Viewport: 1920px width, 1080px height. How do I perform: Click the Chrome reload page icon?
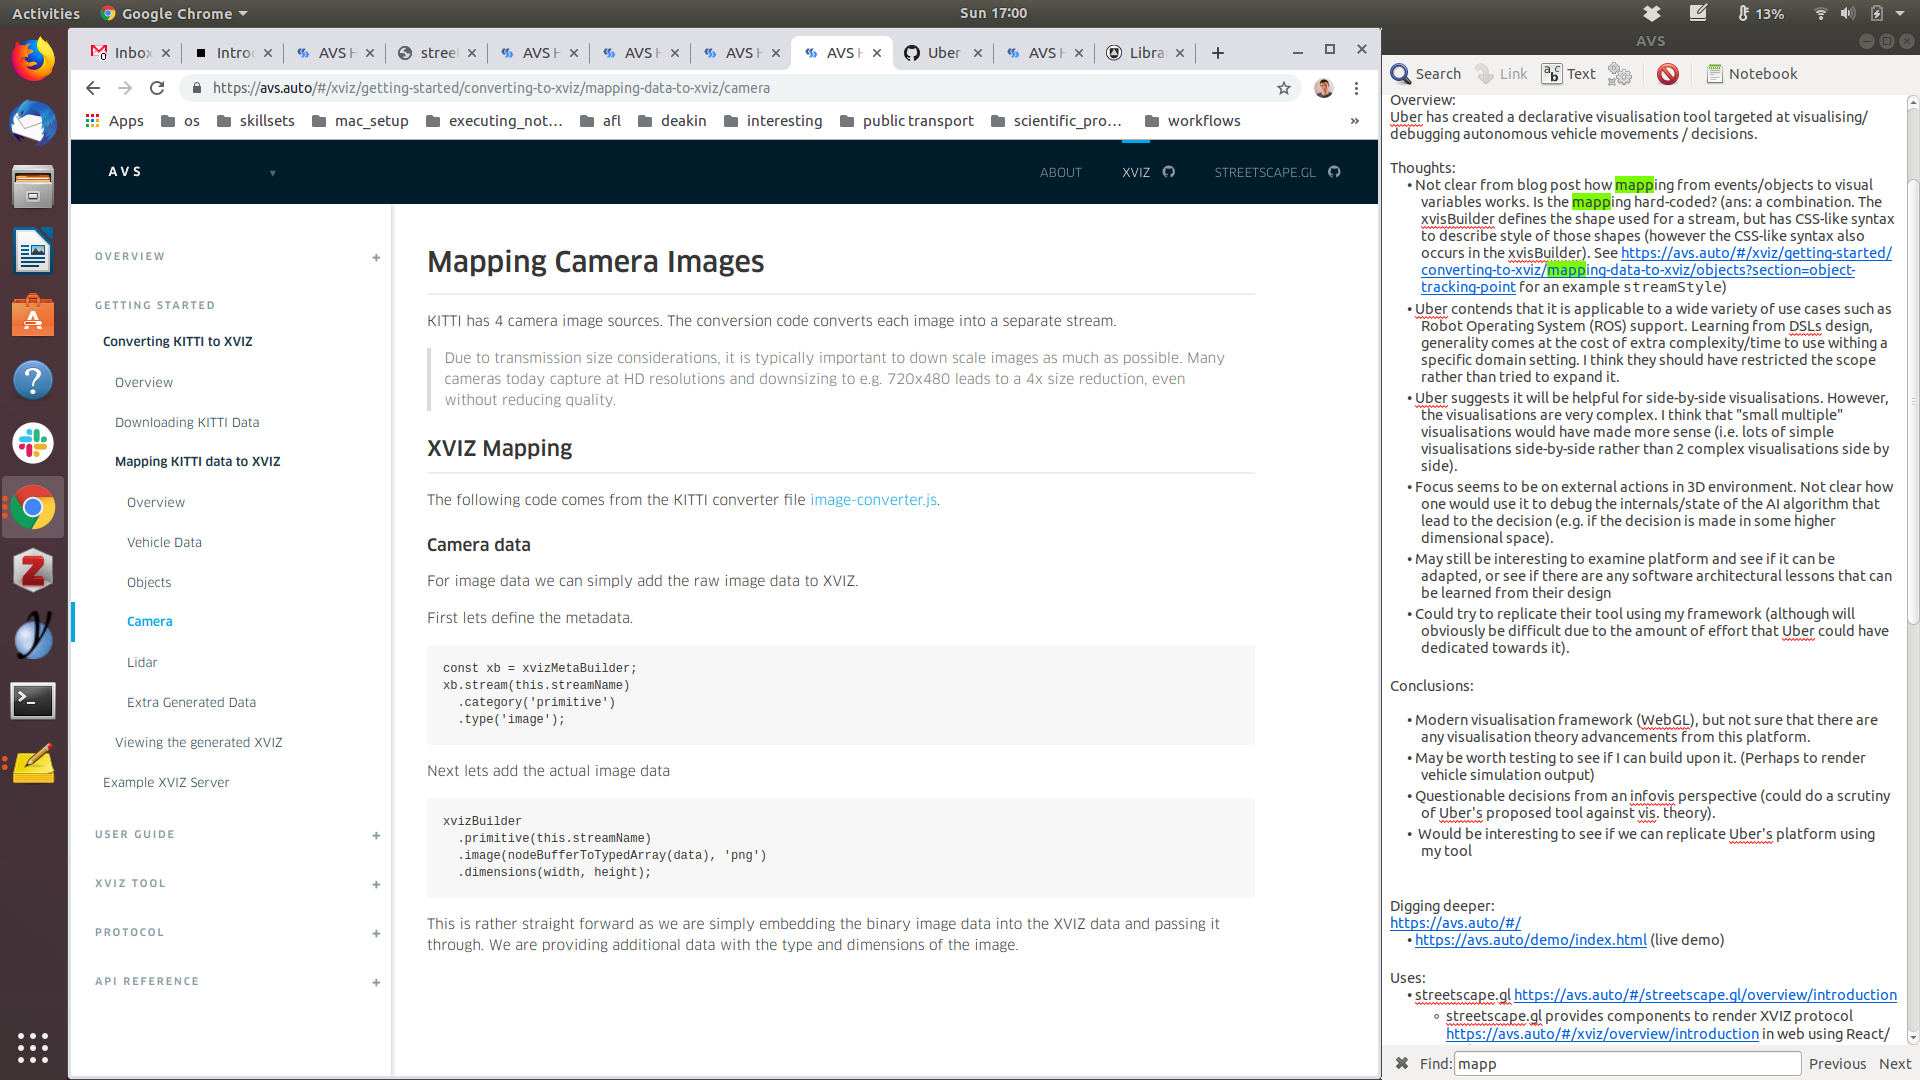157,88
